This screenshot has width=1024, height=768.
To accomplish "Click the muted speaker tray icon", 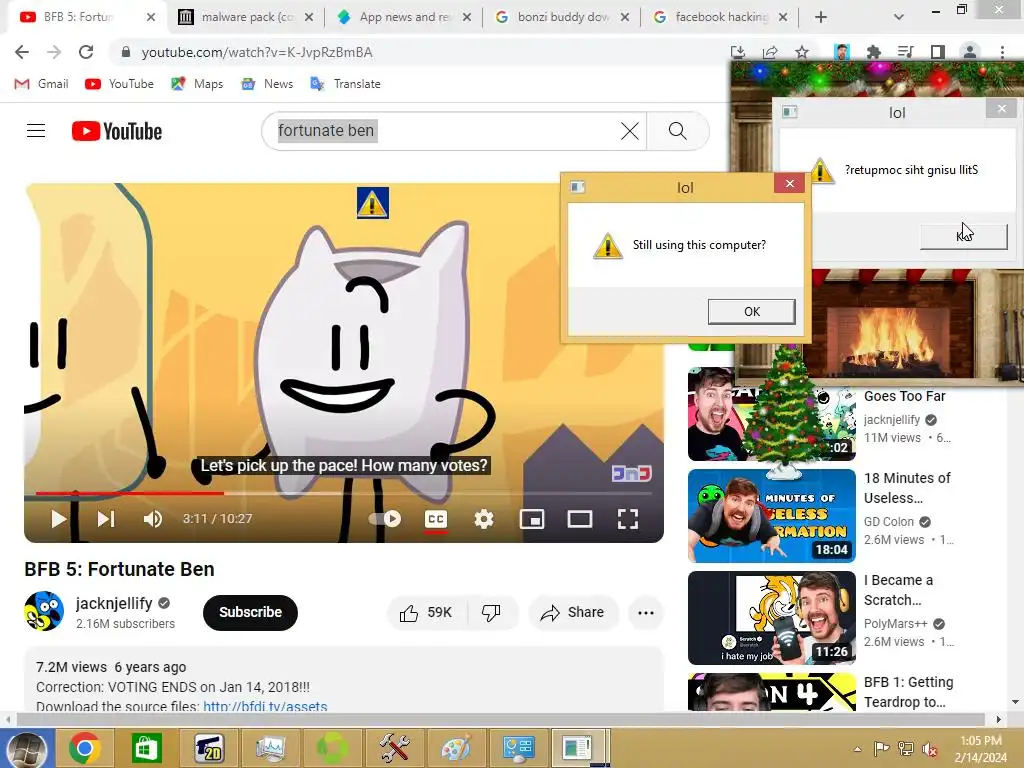I will pos(930,749).
